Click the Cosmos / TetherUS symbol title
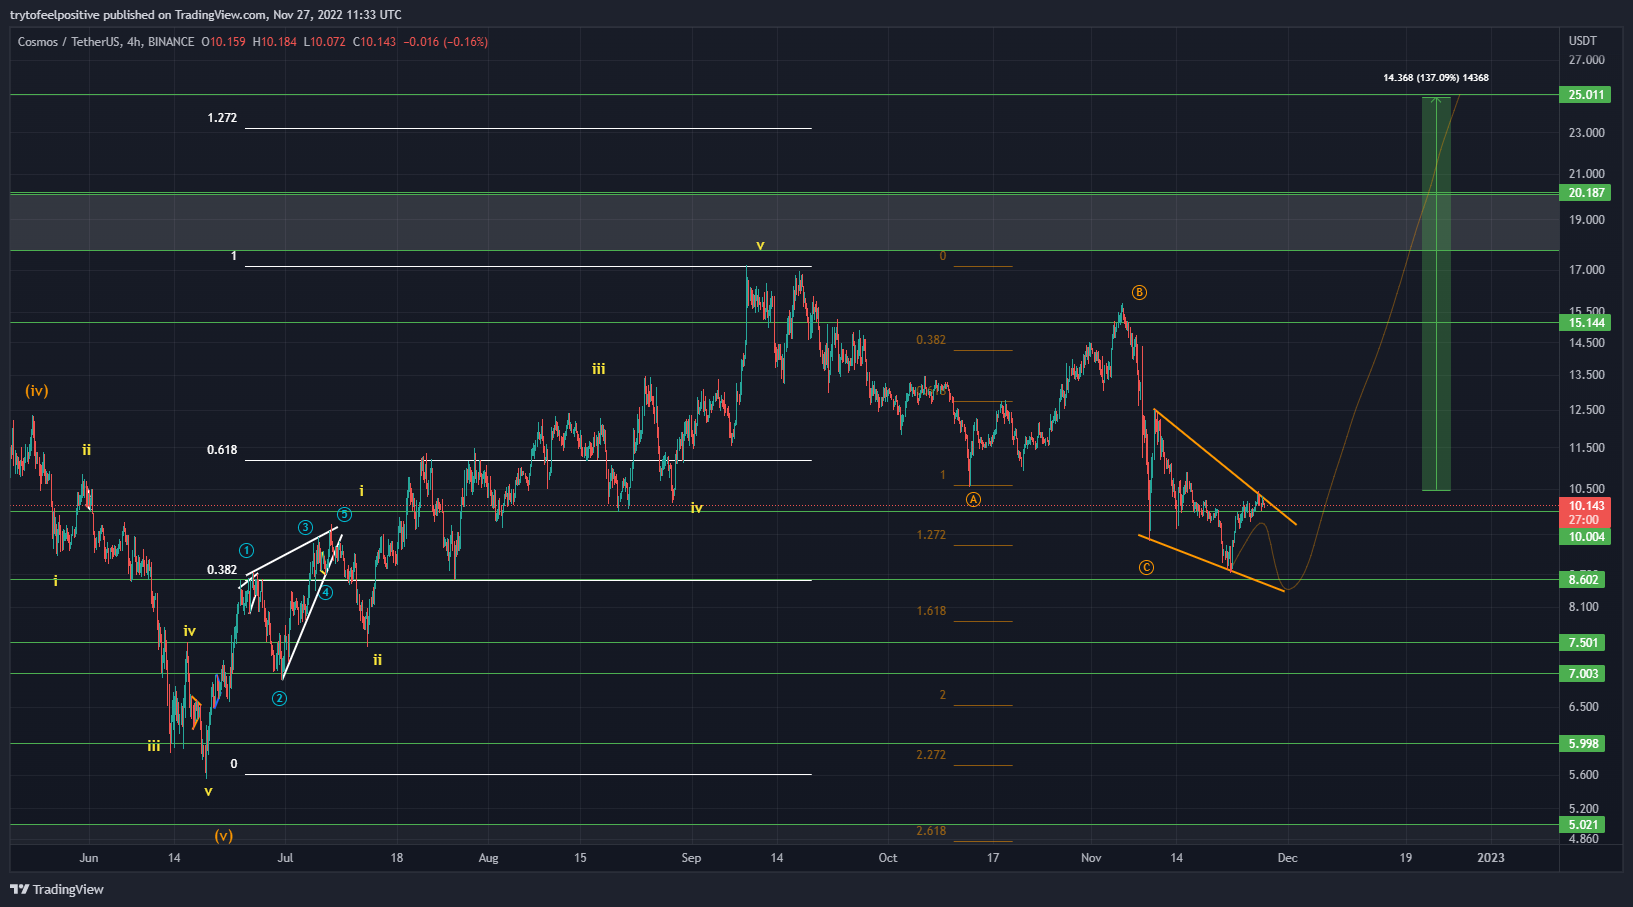Image resolution: width=1633 pixels, height=907 pixels. [x=69, y=42]
